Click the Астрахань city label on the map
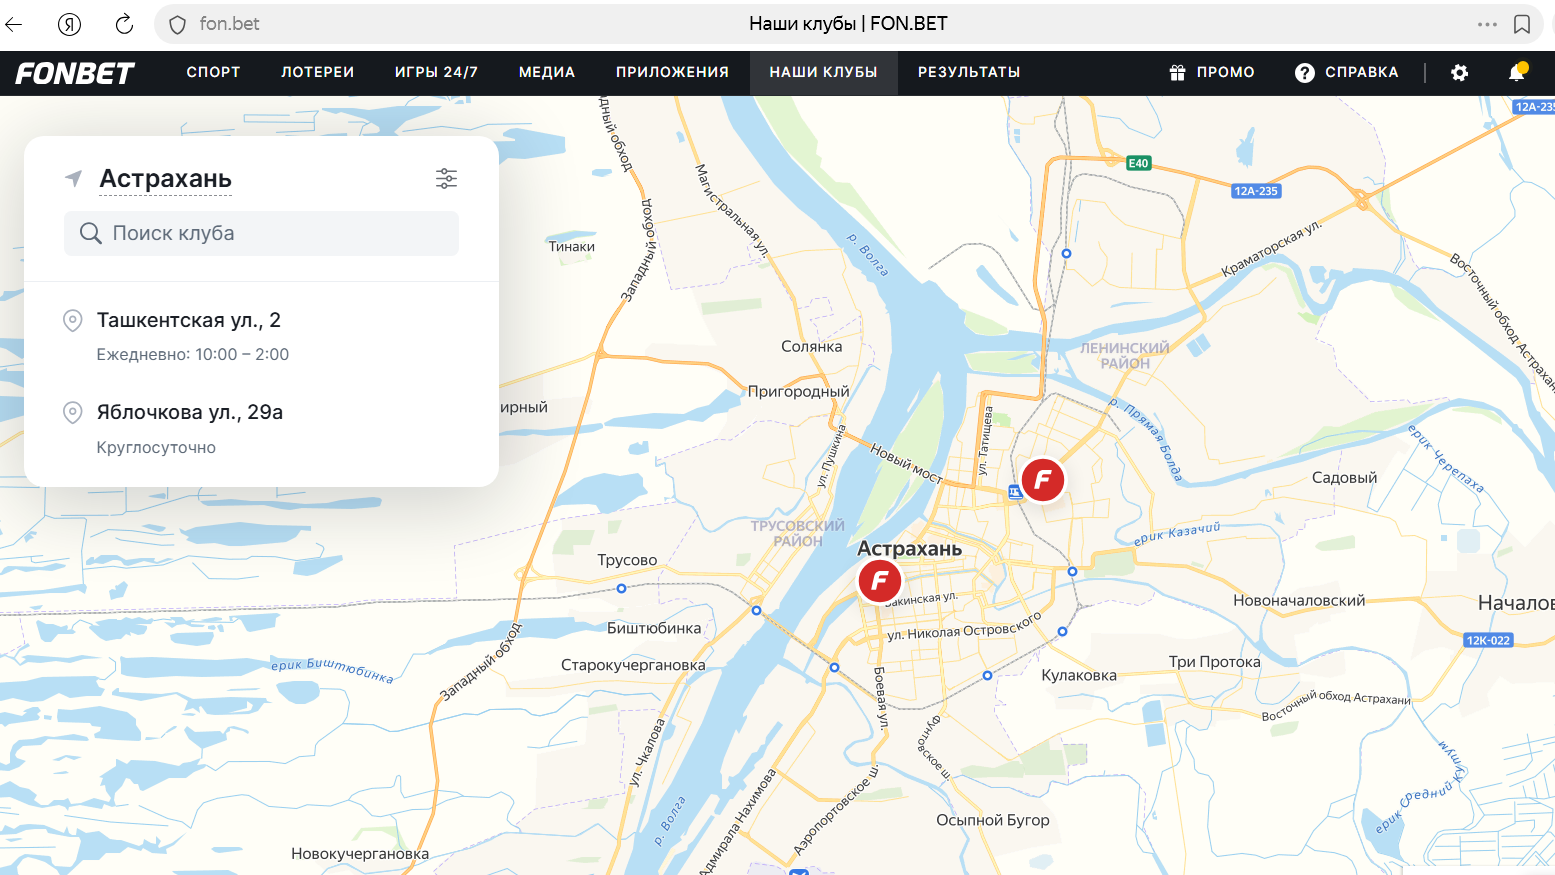Image resolution: width=1555 pixels, height=875 pixels. (910, 549)
